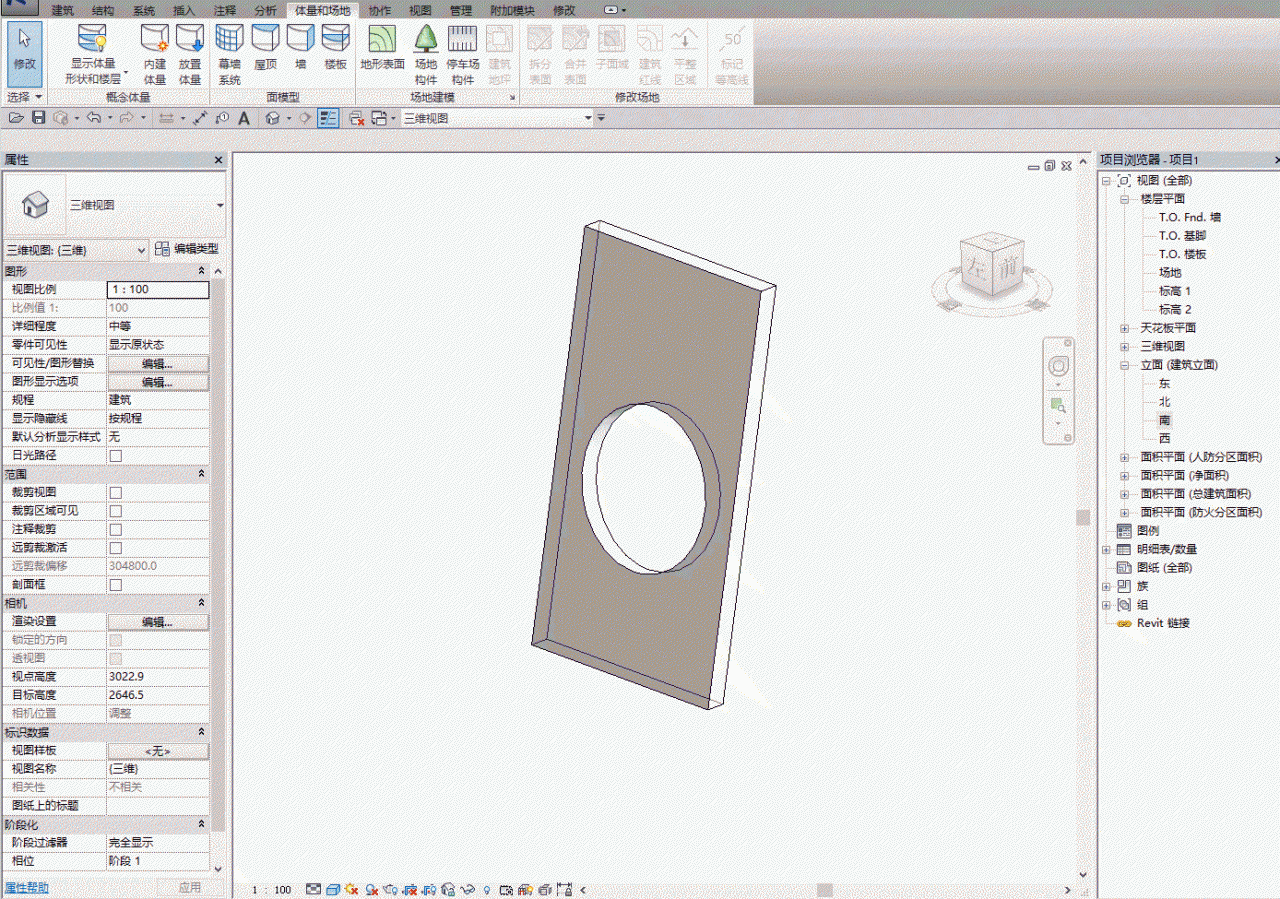Image resolution: width=1280 pixels, height=899 pixels.
Task: Switch to the 管理 ribbon tab
Action: coord(460,11)
